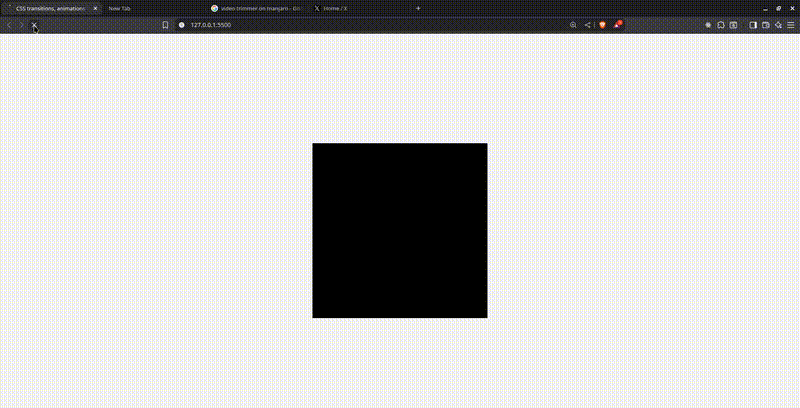Share this page via the share icon
Viewport: 800px width, 408px height.
coord(587,24)
